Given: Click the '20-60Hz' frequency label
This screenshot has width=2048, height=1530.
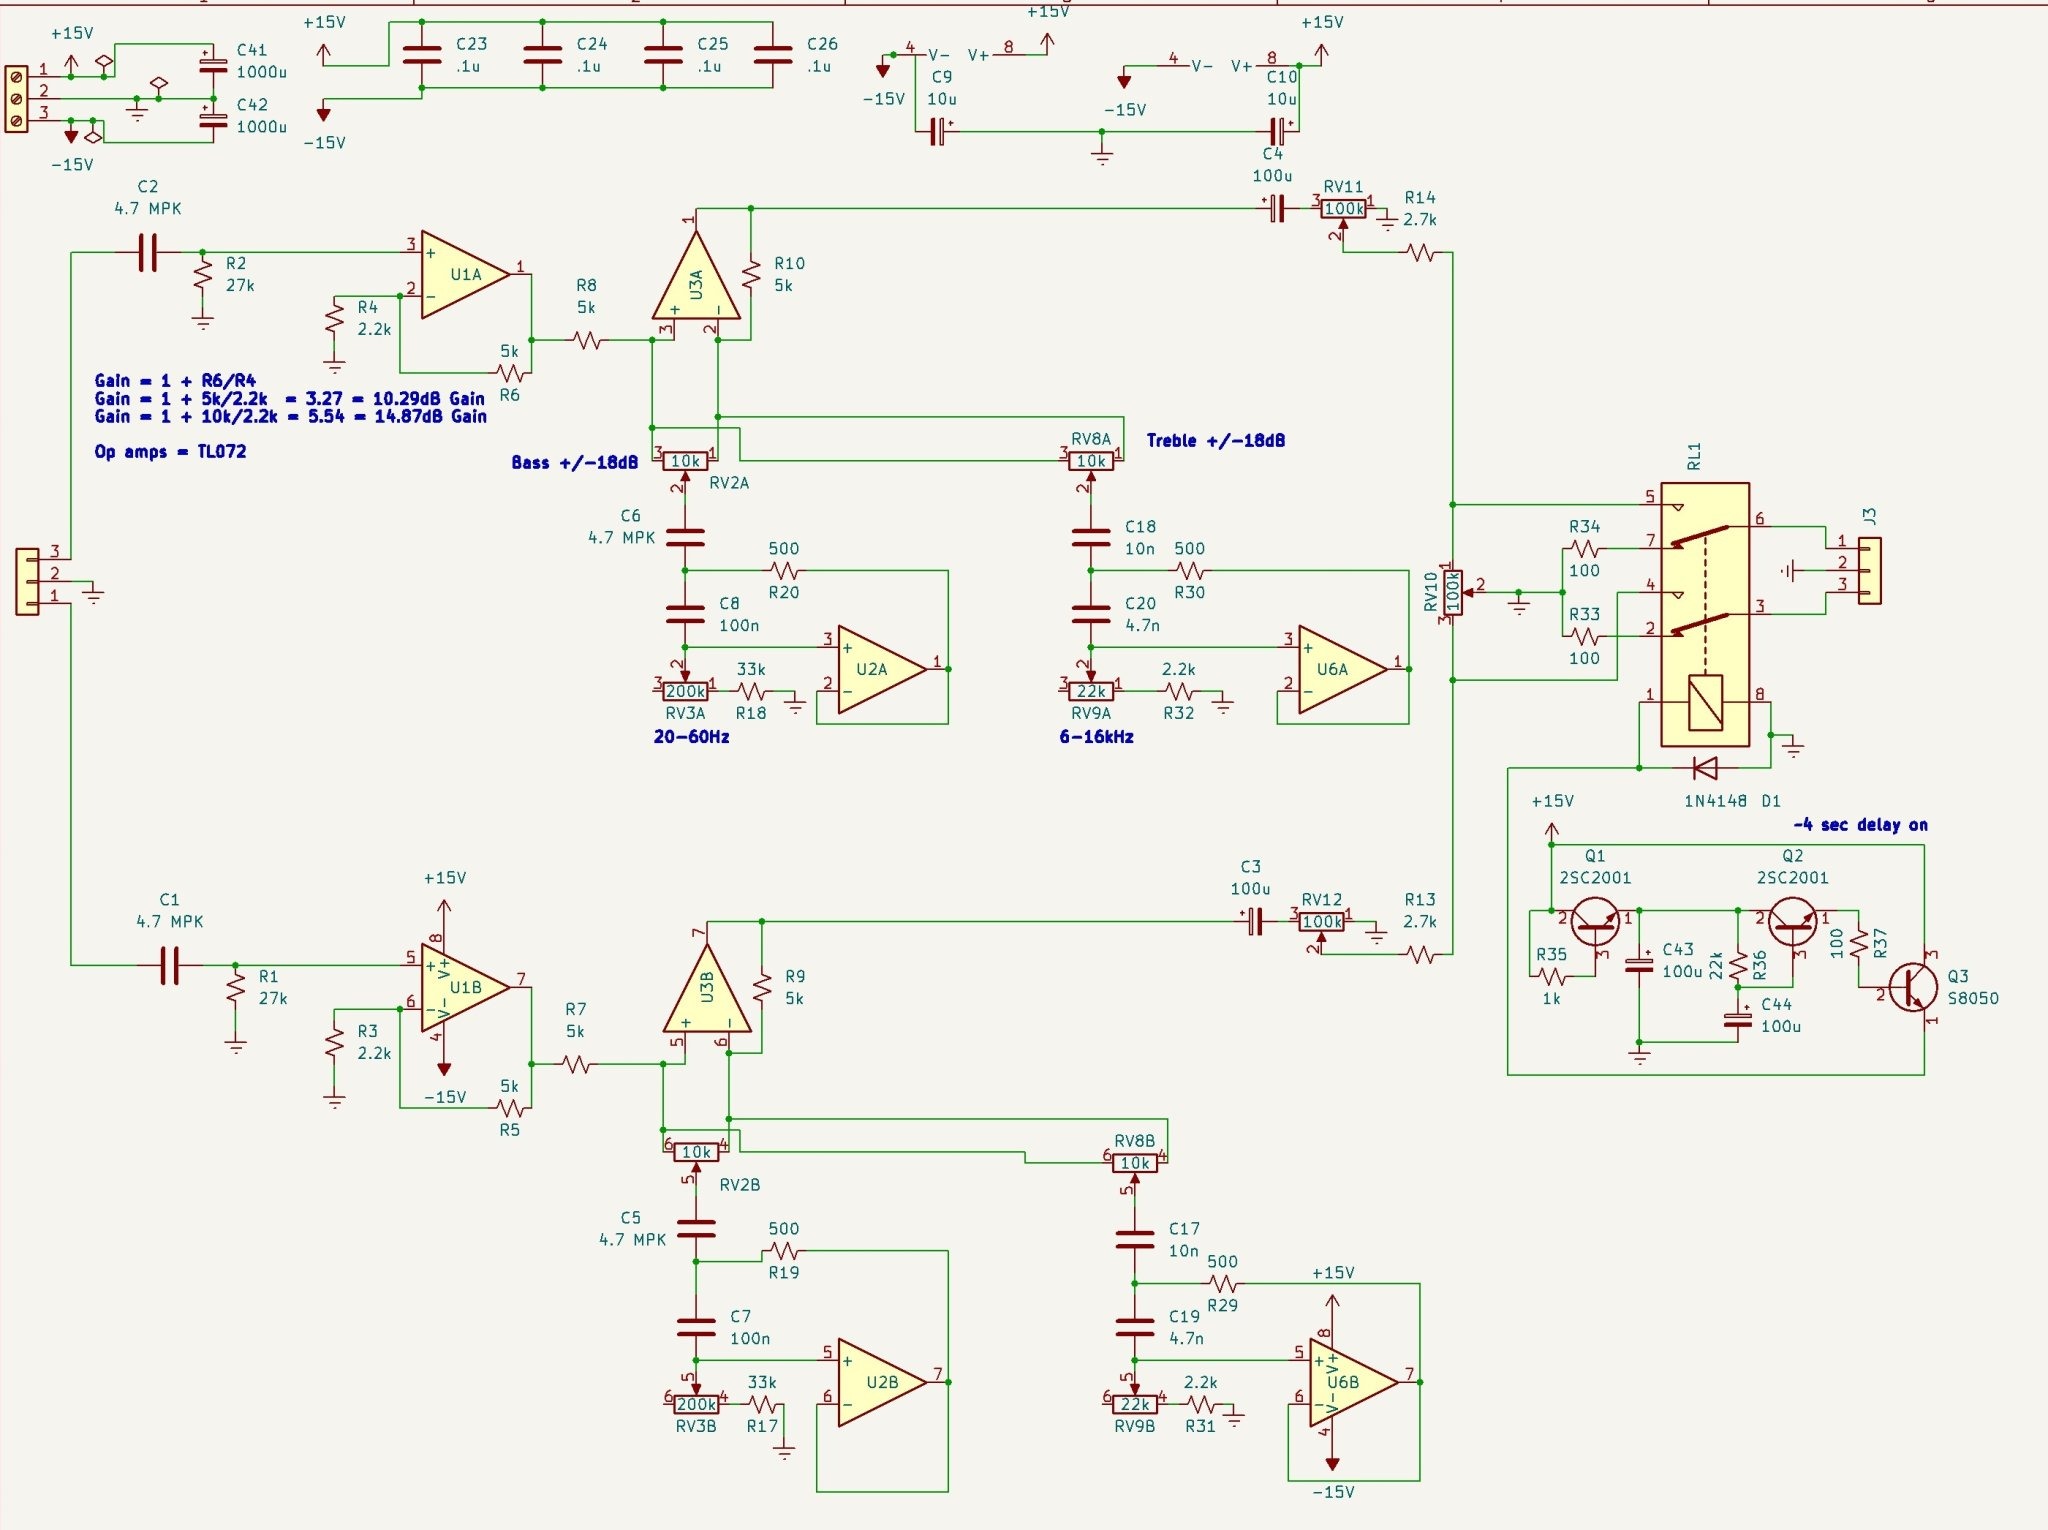Looking at the screenshot, I should click(x=691, y=736).
